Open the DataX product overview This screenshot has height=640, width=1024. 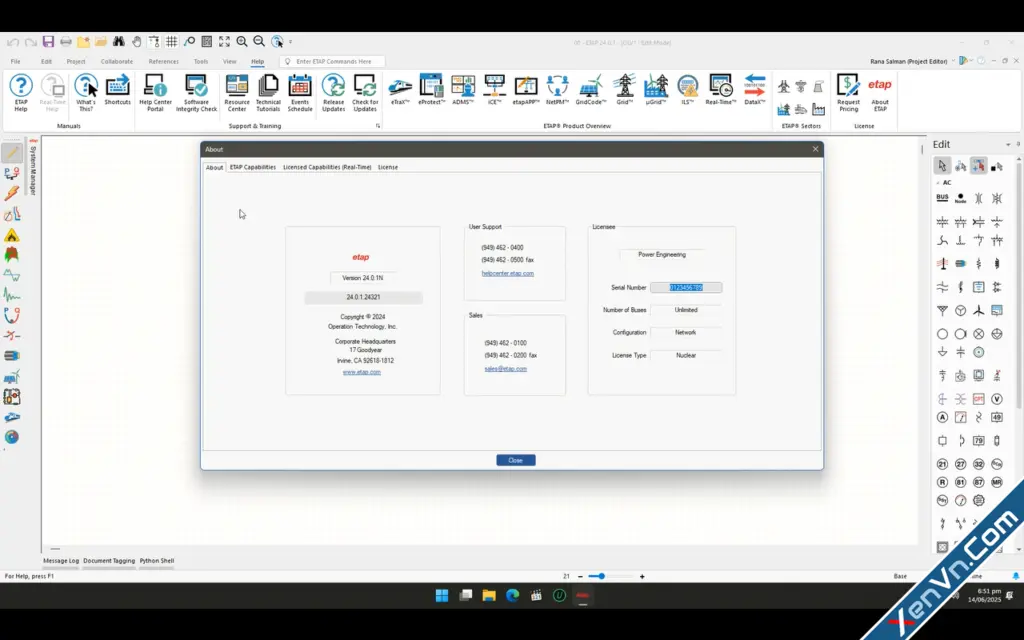pyautogui.click(x=754, y=90)
